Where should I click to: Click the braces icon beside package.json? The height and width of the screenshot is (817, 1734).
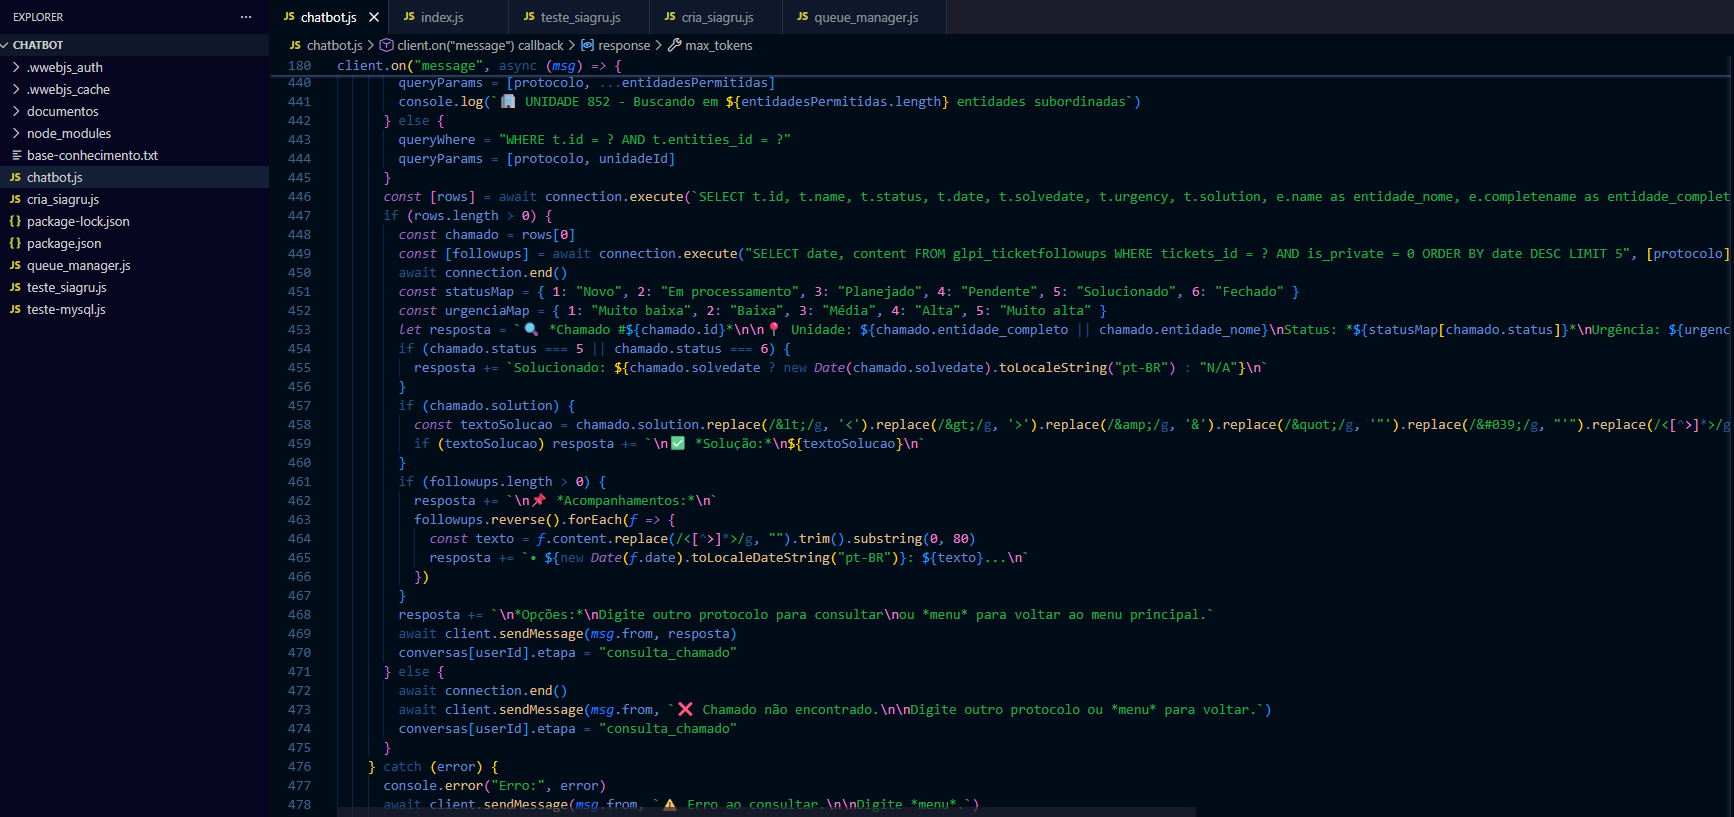15,243
